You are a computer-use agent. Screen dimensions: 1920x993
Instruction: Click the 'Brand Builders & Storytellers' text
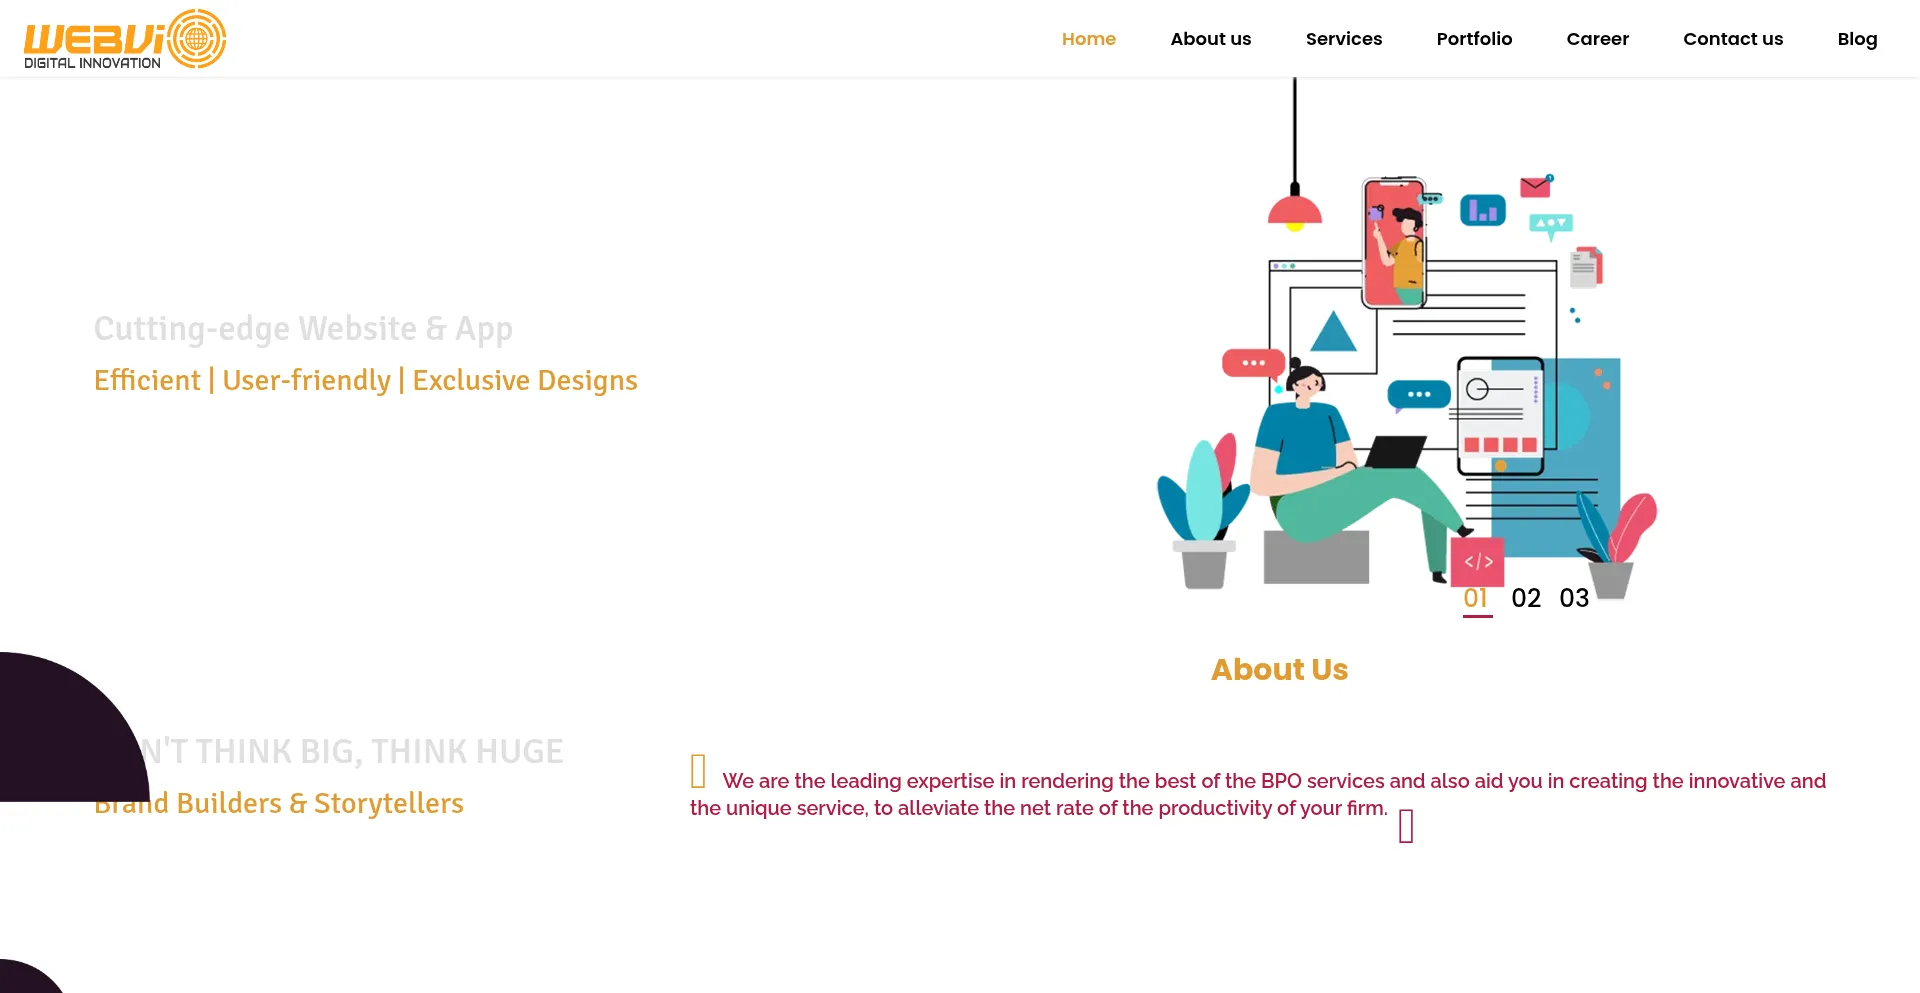[278, 803]
